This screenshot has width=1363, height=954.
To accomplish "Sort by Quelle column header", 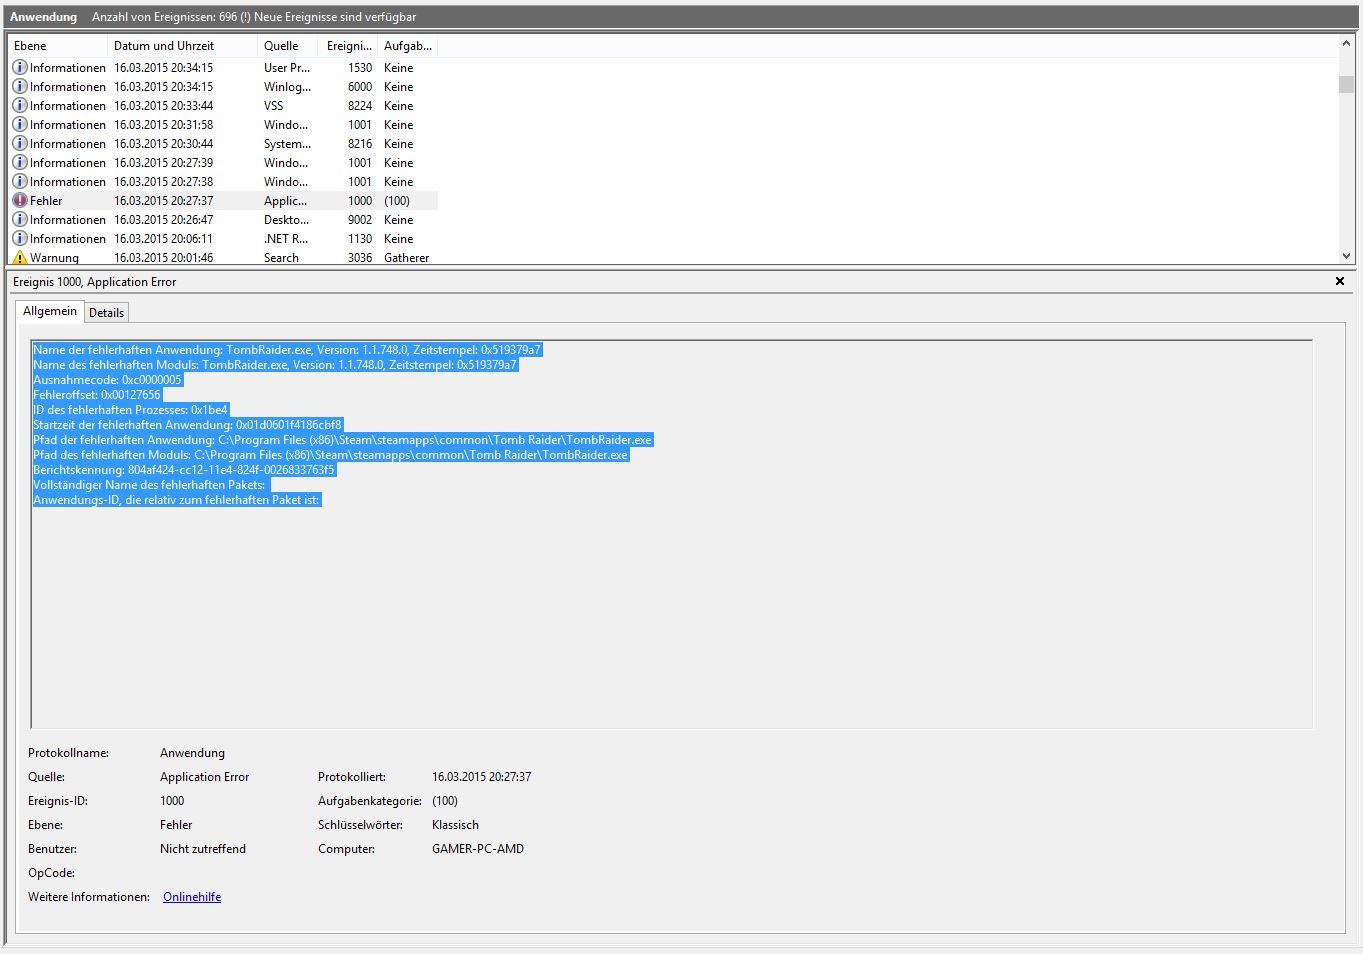I will [x=287, y=46].
